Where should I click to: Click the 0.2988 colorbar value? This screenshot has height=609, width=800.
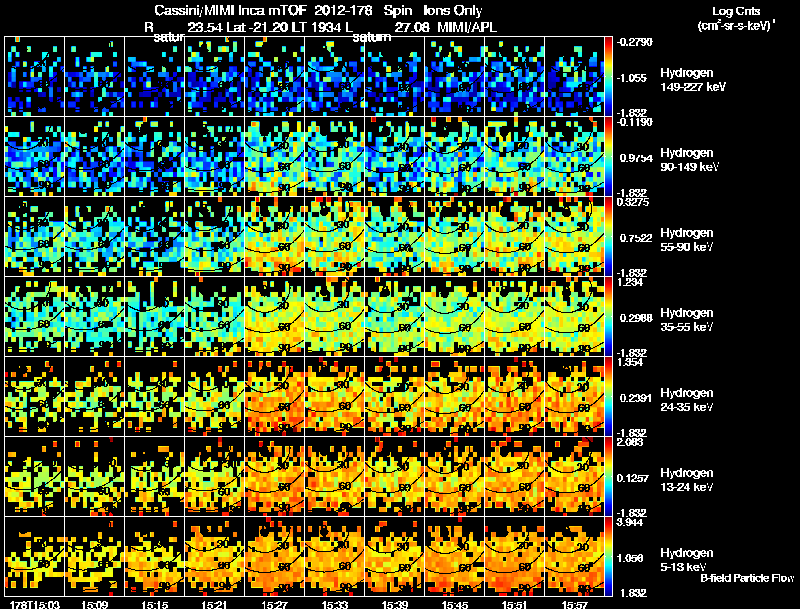[636, 318]
